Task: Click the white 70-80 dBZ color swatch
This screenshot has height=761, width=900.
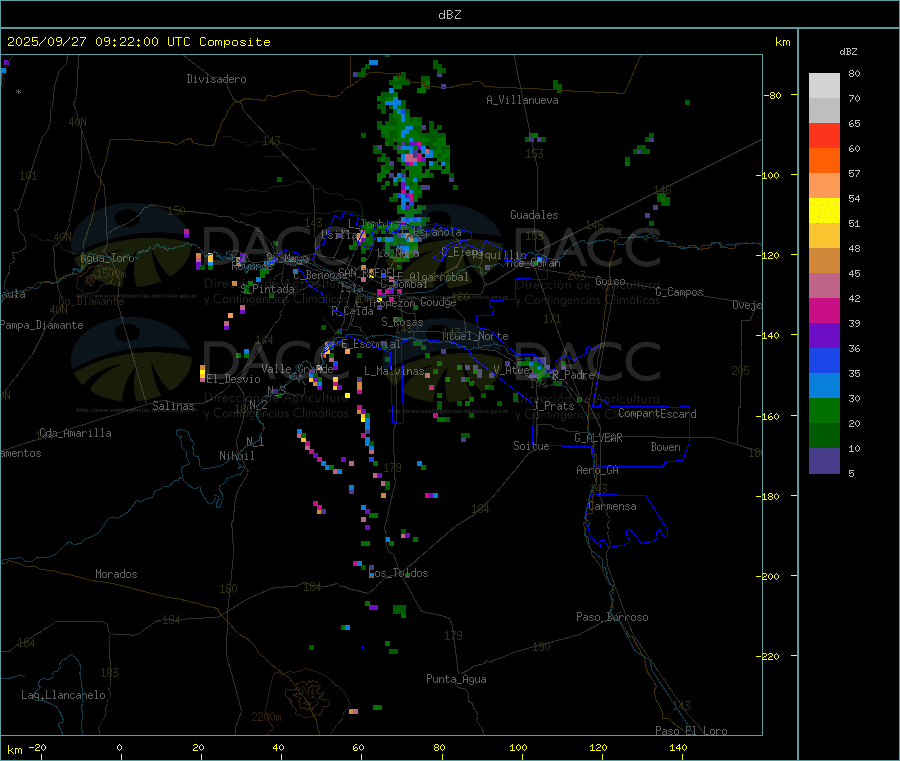Action: (x=824, y=86)
